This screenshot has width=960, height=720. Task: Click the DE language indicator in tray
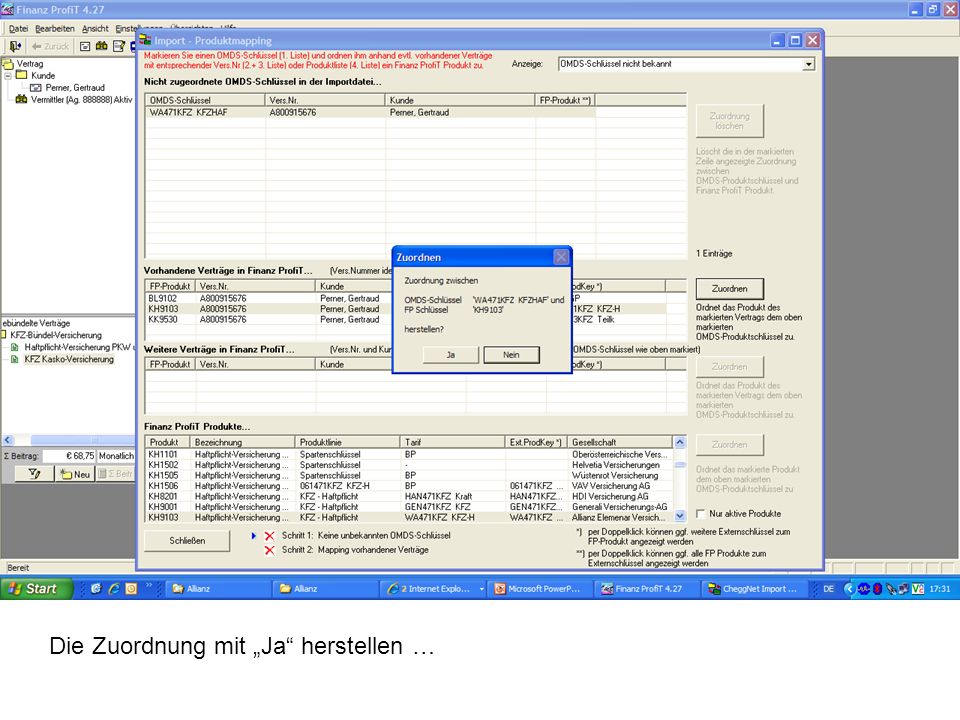(828, 589)
